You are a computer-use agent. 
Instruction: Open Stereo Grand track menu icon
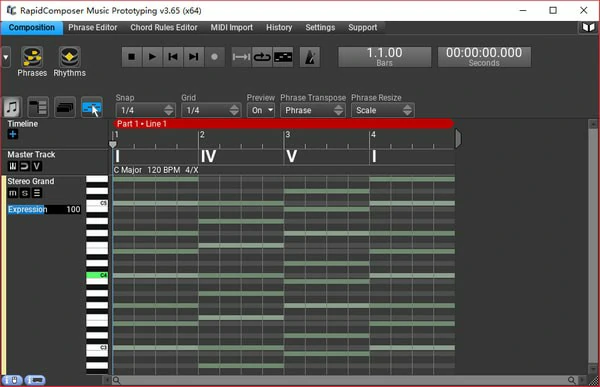[x=36, y=193]
